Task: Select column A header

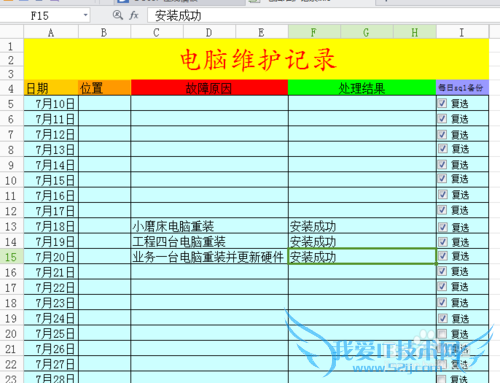Action: pyautogui.click(x=51, y=32)
